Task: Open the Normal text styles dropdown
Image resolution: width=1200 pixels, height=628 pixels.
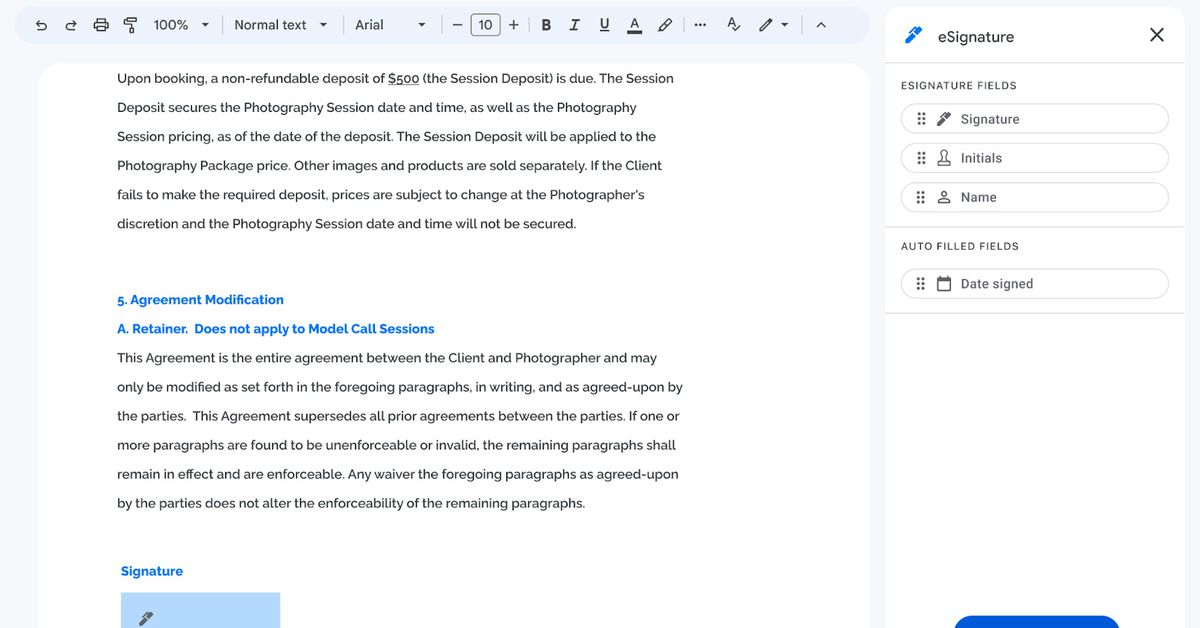Action: click(280, 25)
